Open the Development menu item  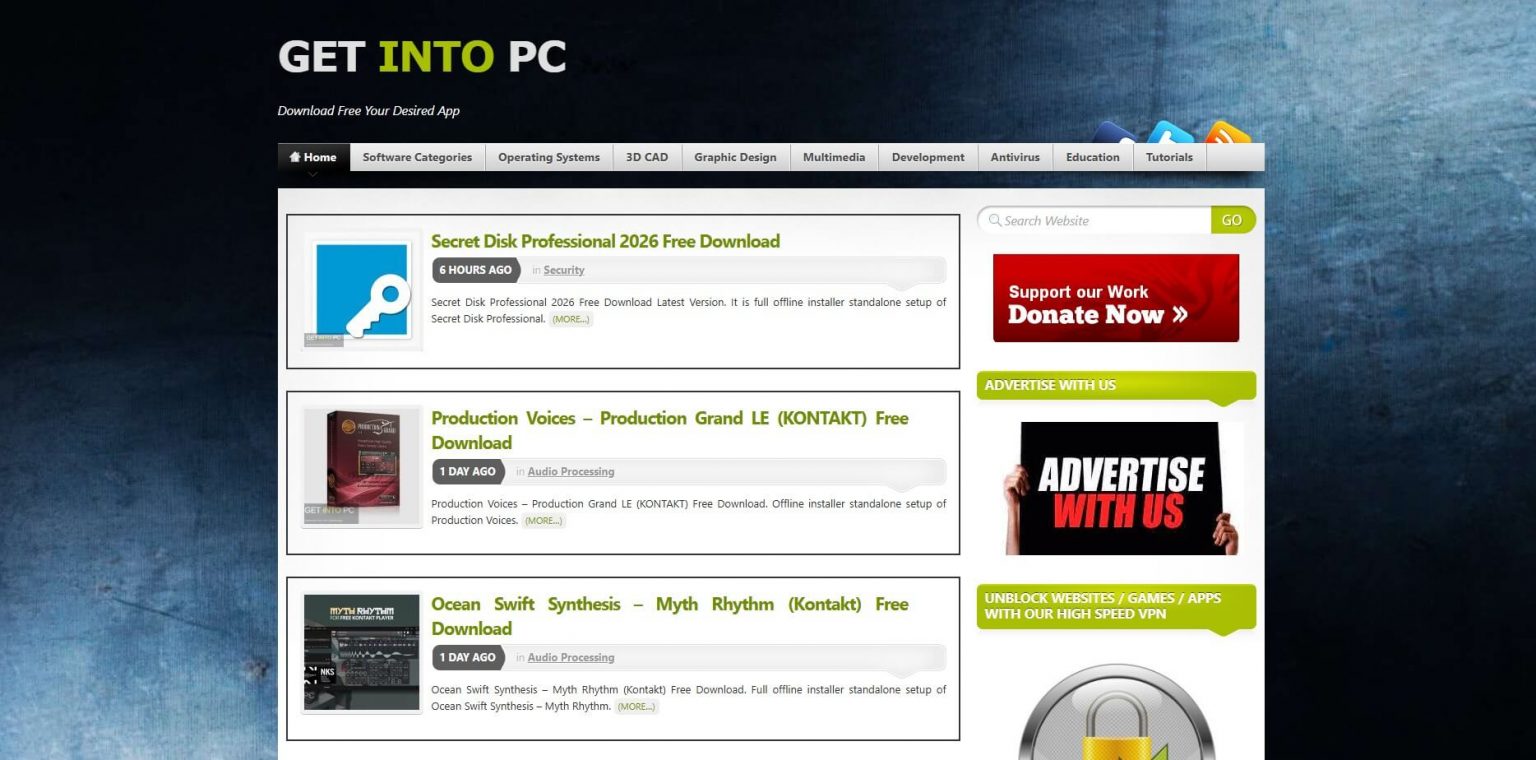[x=928, y=157]
